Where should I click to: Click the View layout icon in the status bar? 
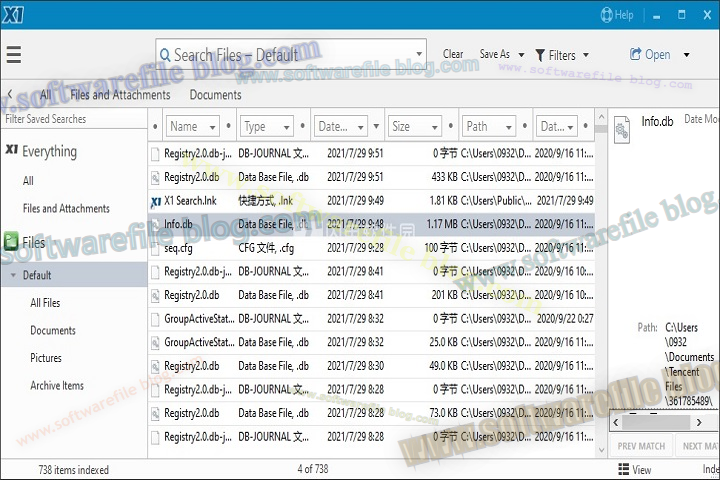click(624, 469)
